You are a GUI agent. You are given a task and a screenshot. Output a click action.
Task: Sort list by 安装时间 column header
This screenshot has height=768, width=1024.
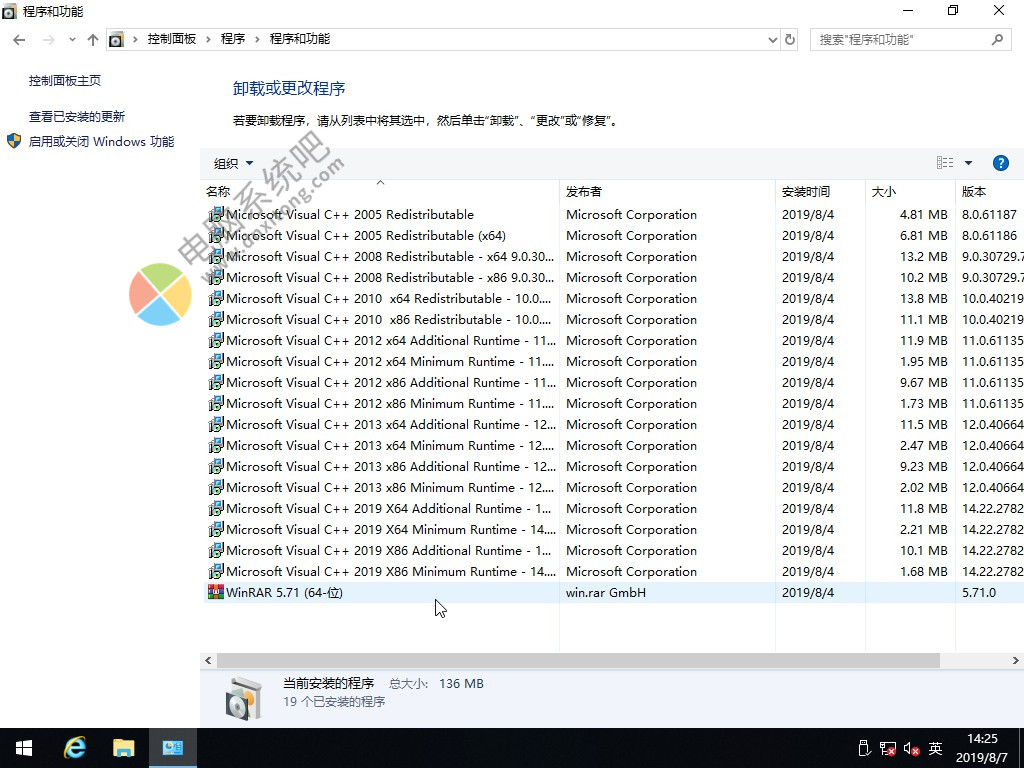pos(806,191)
